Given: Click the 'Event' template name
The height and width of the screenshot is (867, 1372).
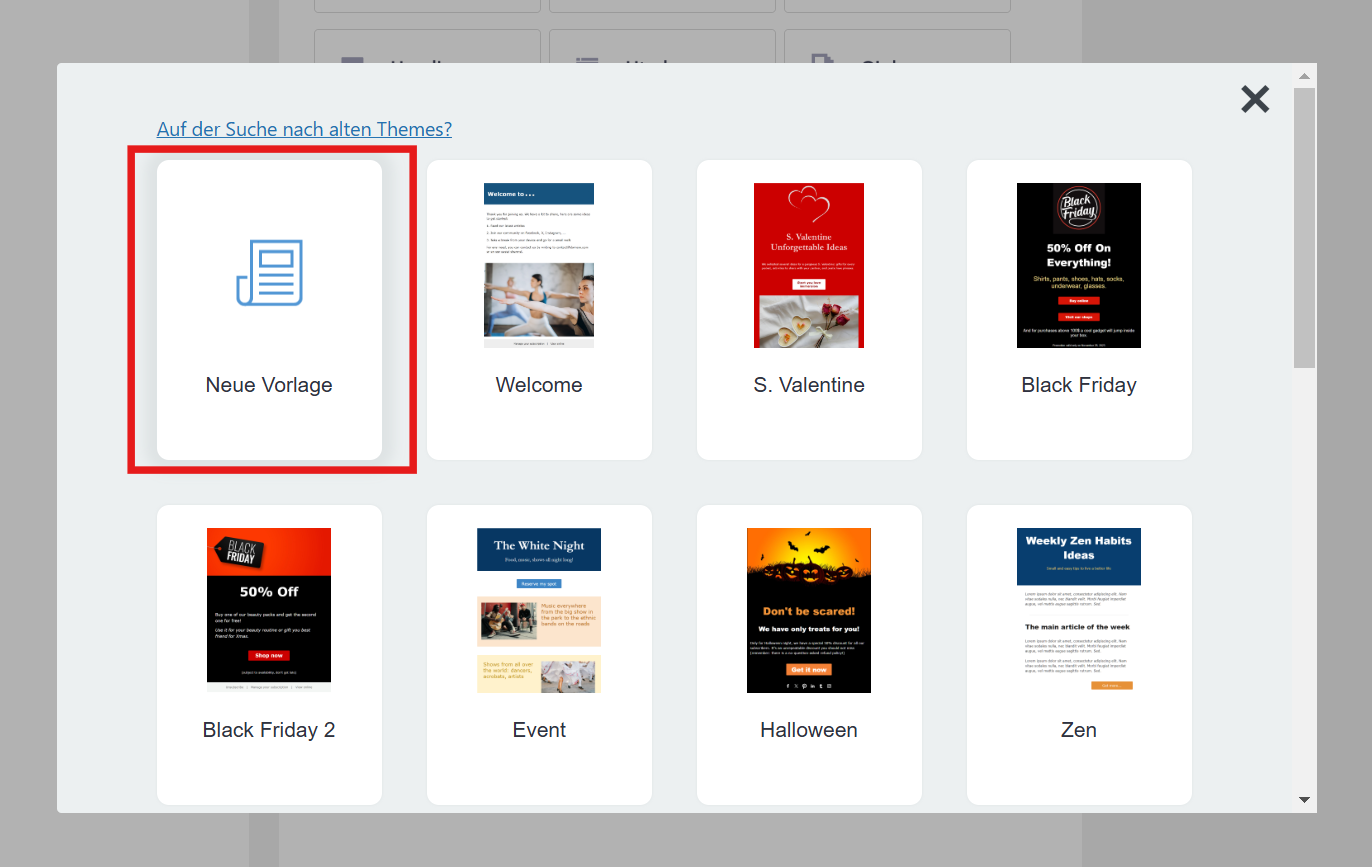Looking at the screenshot, I should coord(539,730).
